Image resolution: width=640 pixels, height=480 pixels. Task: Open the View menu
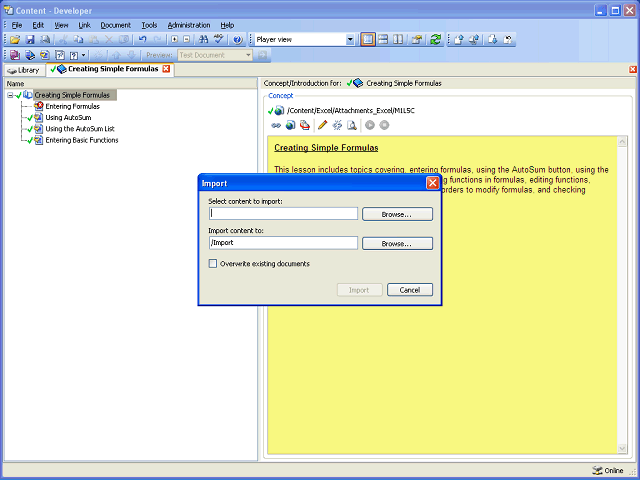point(61,25)
